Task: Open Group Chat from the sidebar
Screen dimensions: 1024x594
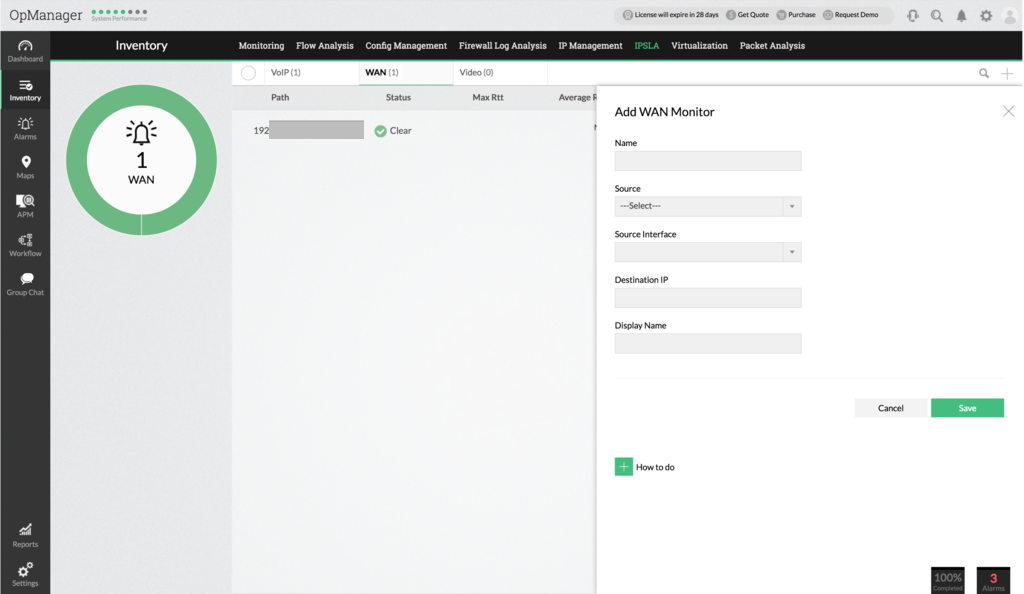Action: pos(24,285)
